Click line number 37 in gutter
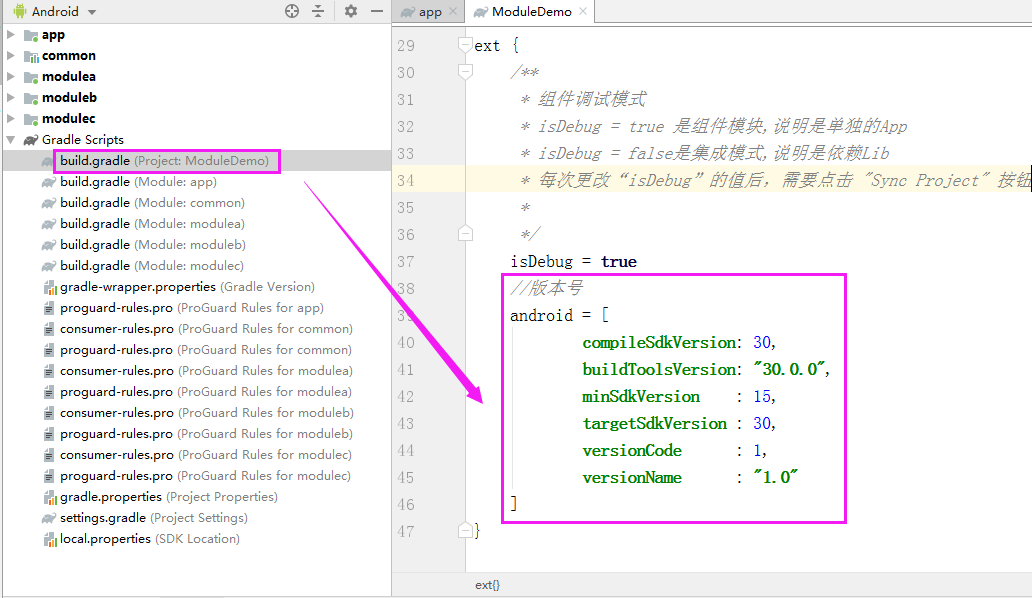 pos(406,262)
